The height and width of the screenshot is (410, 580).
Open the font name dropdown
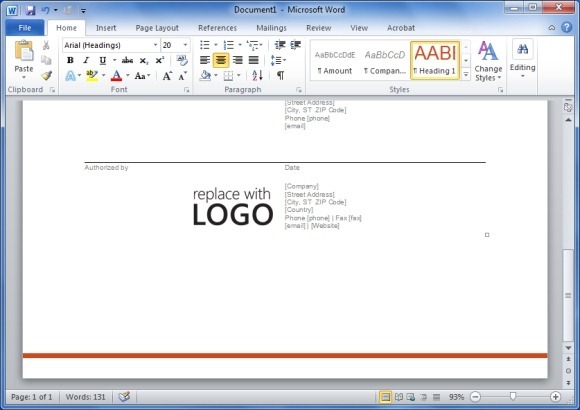pos(156,45)
